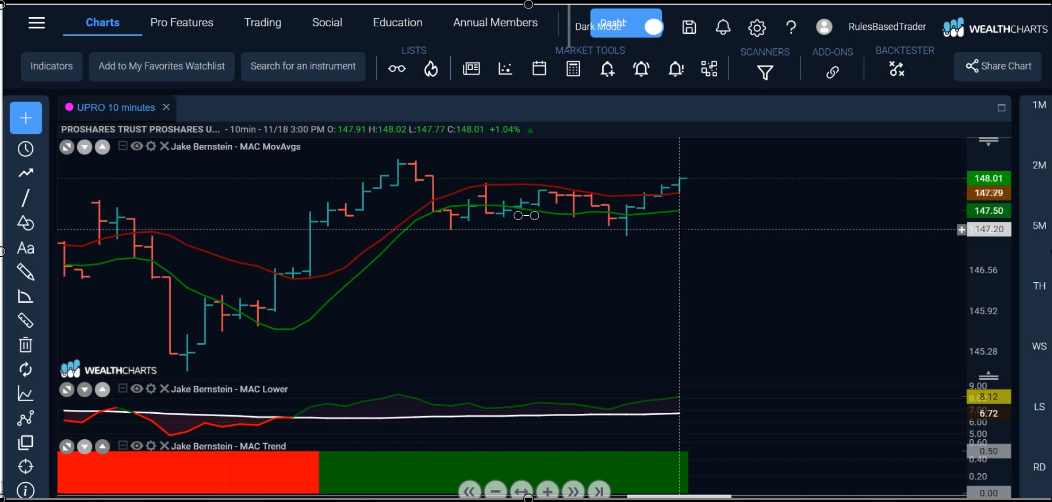1052x502 pixels.
Task: Click the save chart floppy disk icon
Action: click(689, 27)
